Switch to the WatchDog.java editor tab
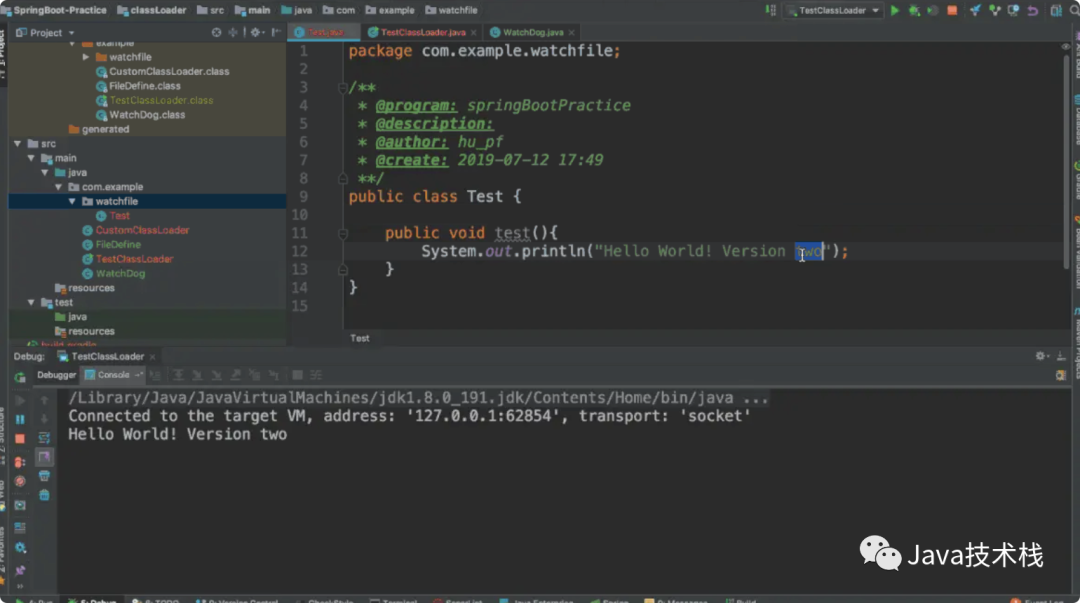 pos(532,32)
